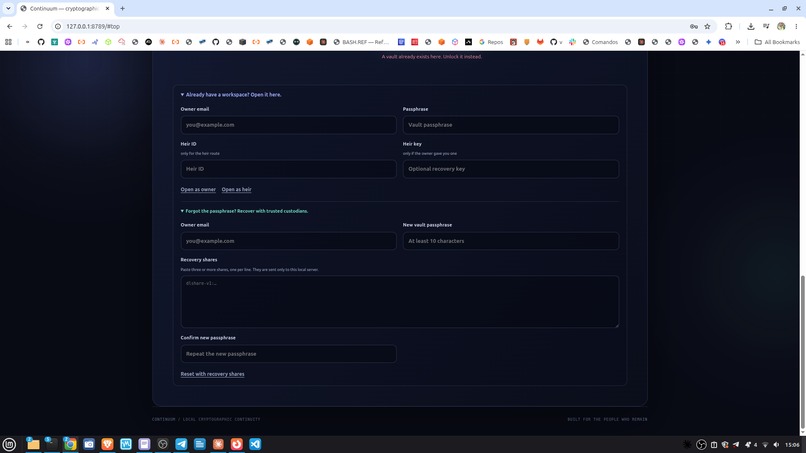Open the Comandos bookmark

click(600, 42)
